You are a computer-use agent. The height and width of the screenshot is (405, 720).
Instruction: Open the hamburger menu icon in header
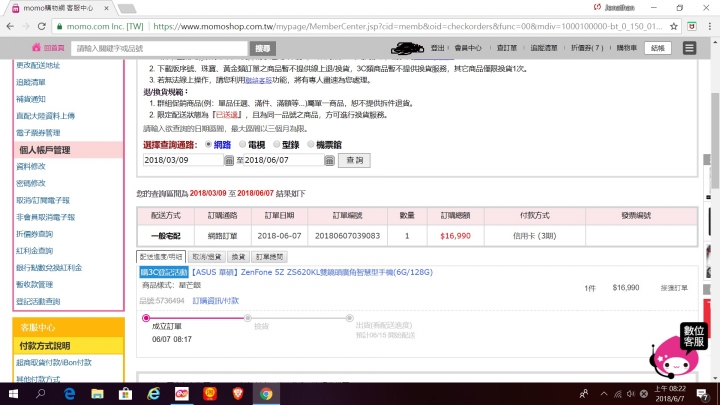689,48
